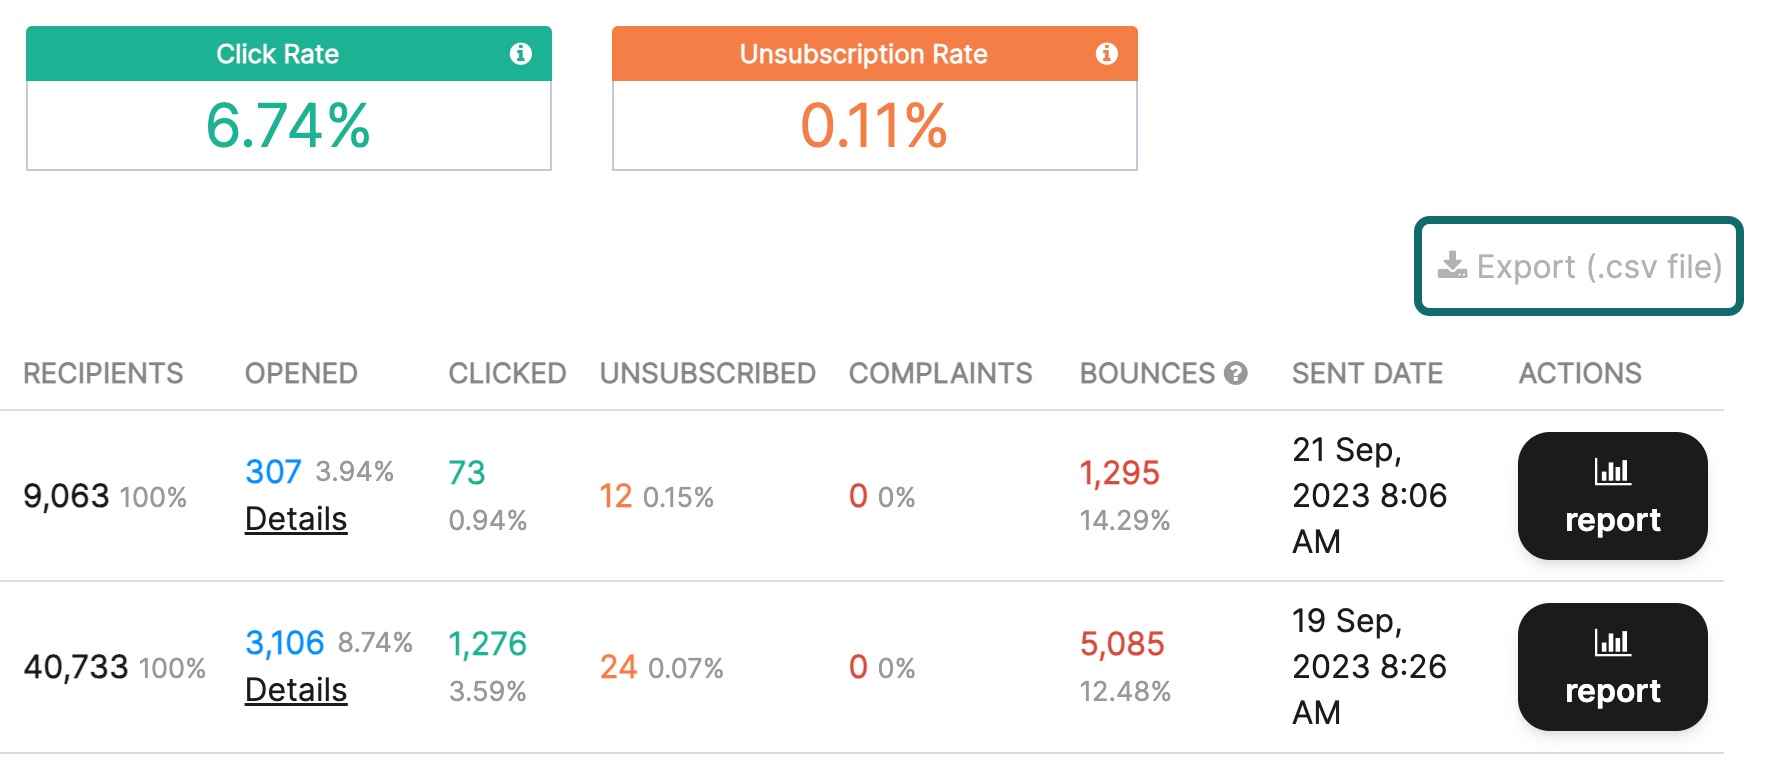This screenshot has height=764, width=1768.
Task: Click the Sent Date column header
Action: (1367, 373)
